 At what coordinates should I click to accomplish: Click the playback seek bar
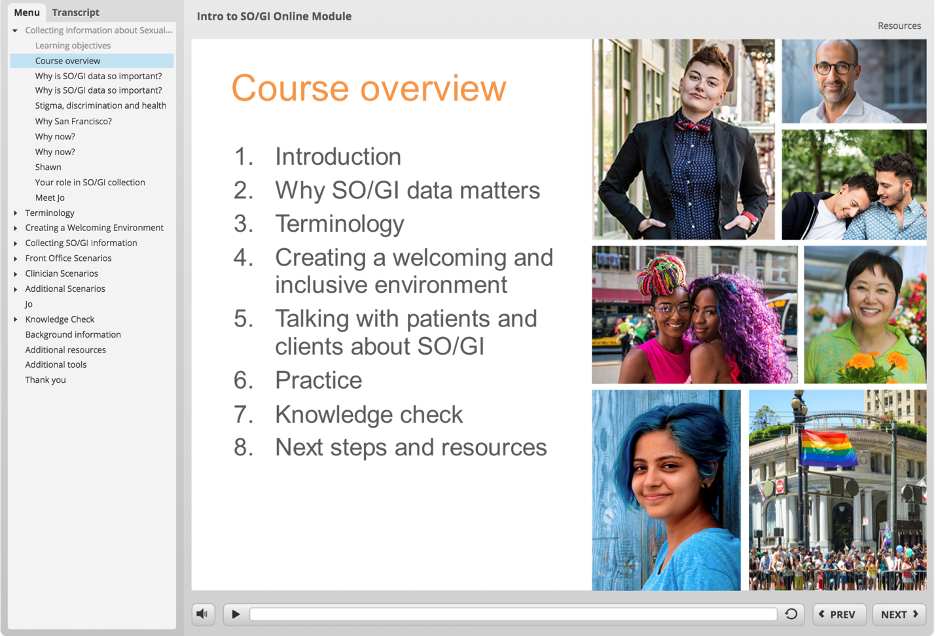pos(513,614)
